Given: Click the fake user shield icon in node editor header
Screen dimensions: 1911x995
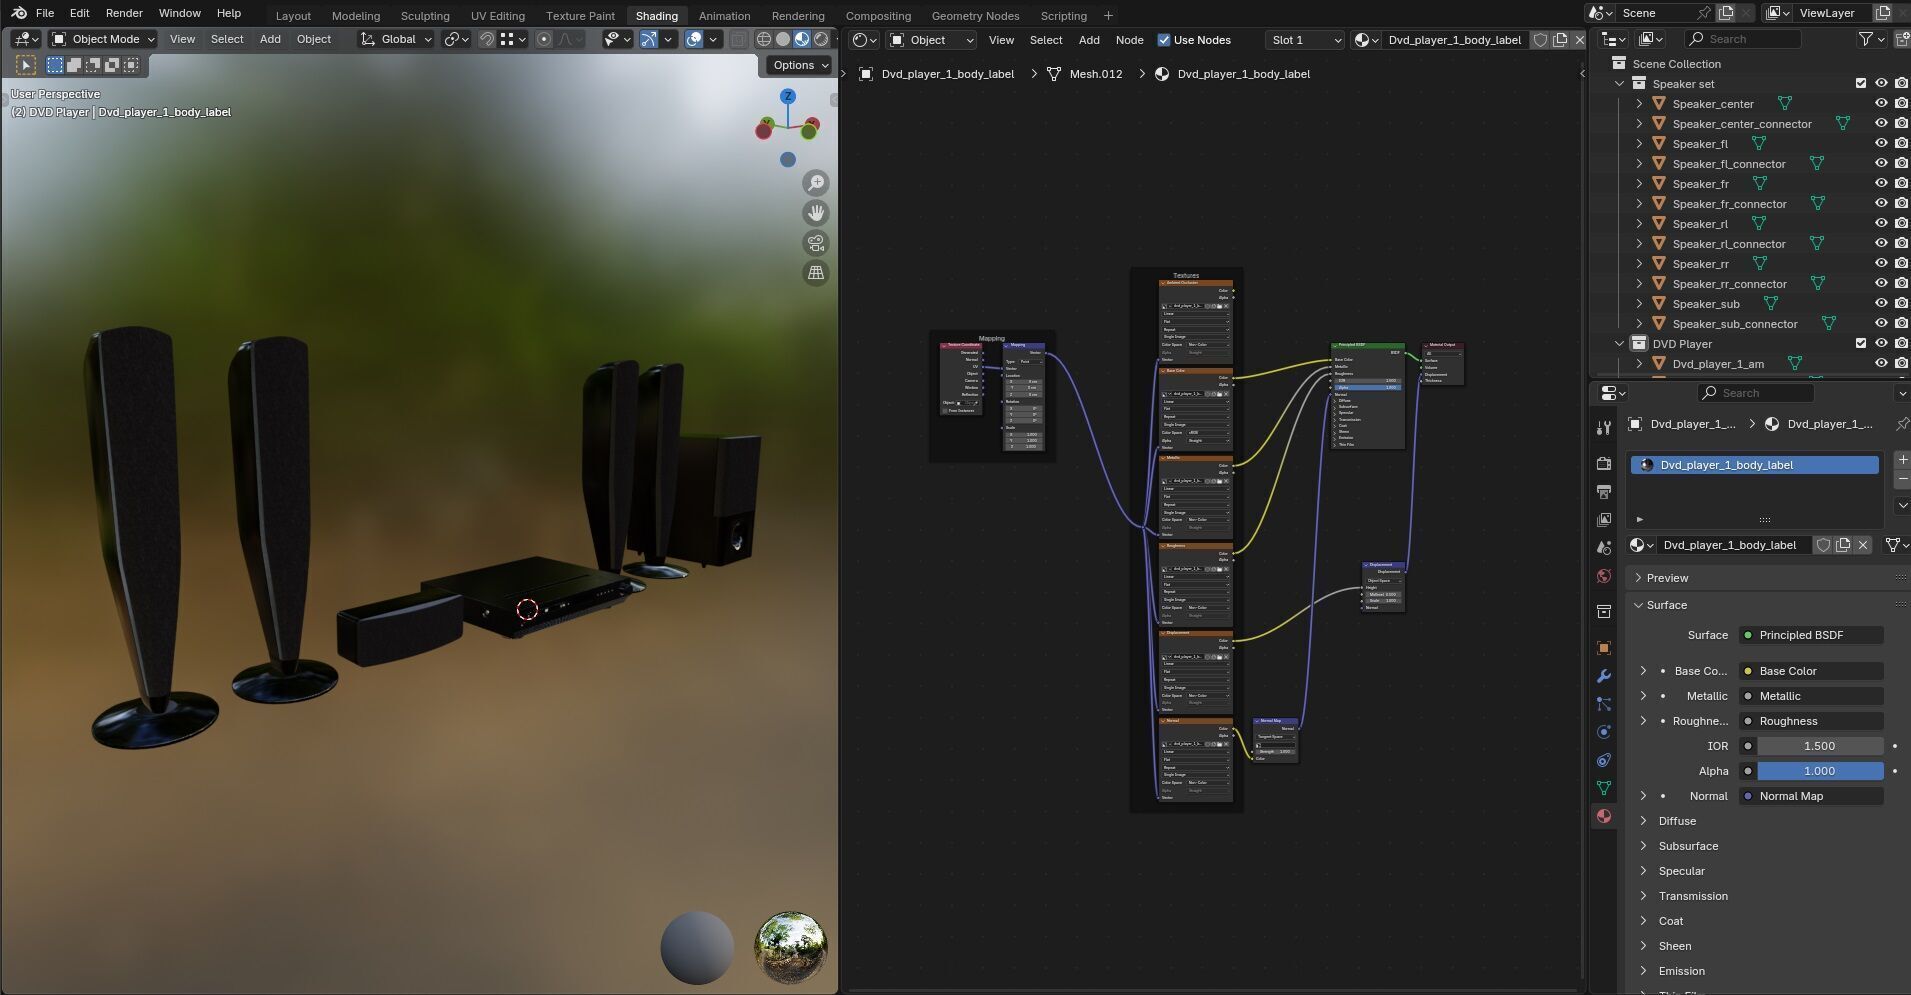Looking at the screenshot, I should pyautogui.click(x=1540, y=40).
